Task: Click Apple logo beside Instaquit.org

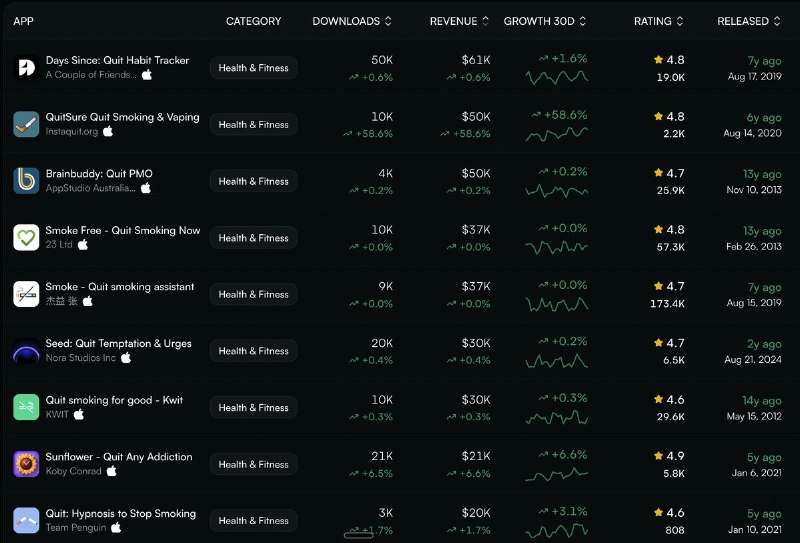Action: (x=108, y=131)
